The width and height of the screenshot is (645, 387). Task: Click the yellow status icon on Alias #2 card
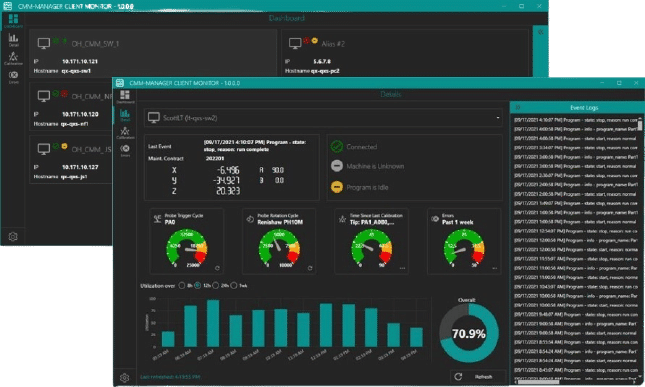[315, 40]
